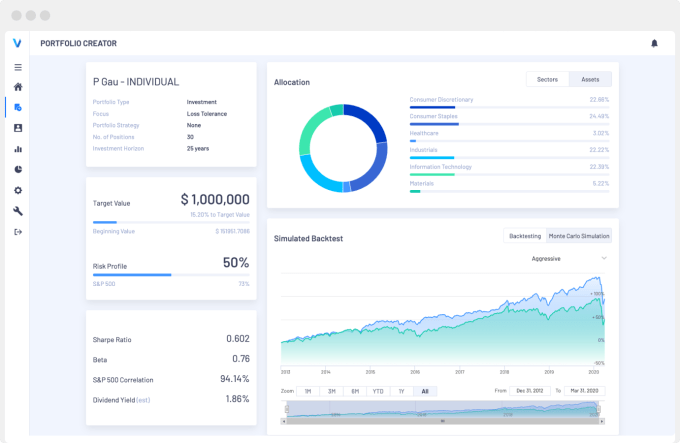Screen dimensions: 680x443
Task: Open the settings gear icon
Action: 18,190
